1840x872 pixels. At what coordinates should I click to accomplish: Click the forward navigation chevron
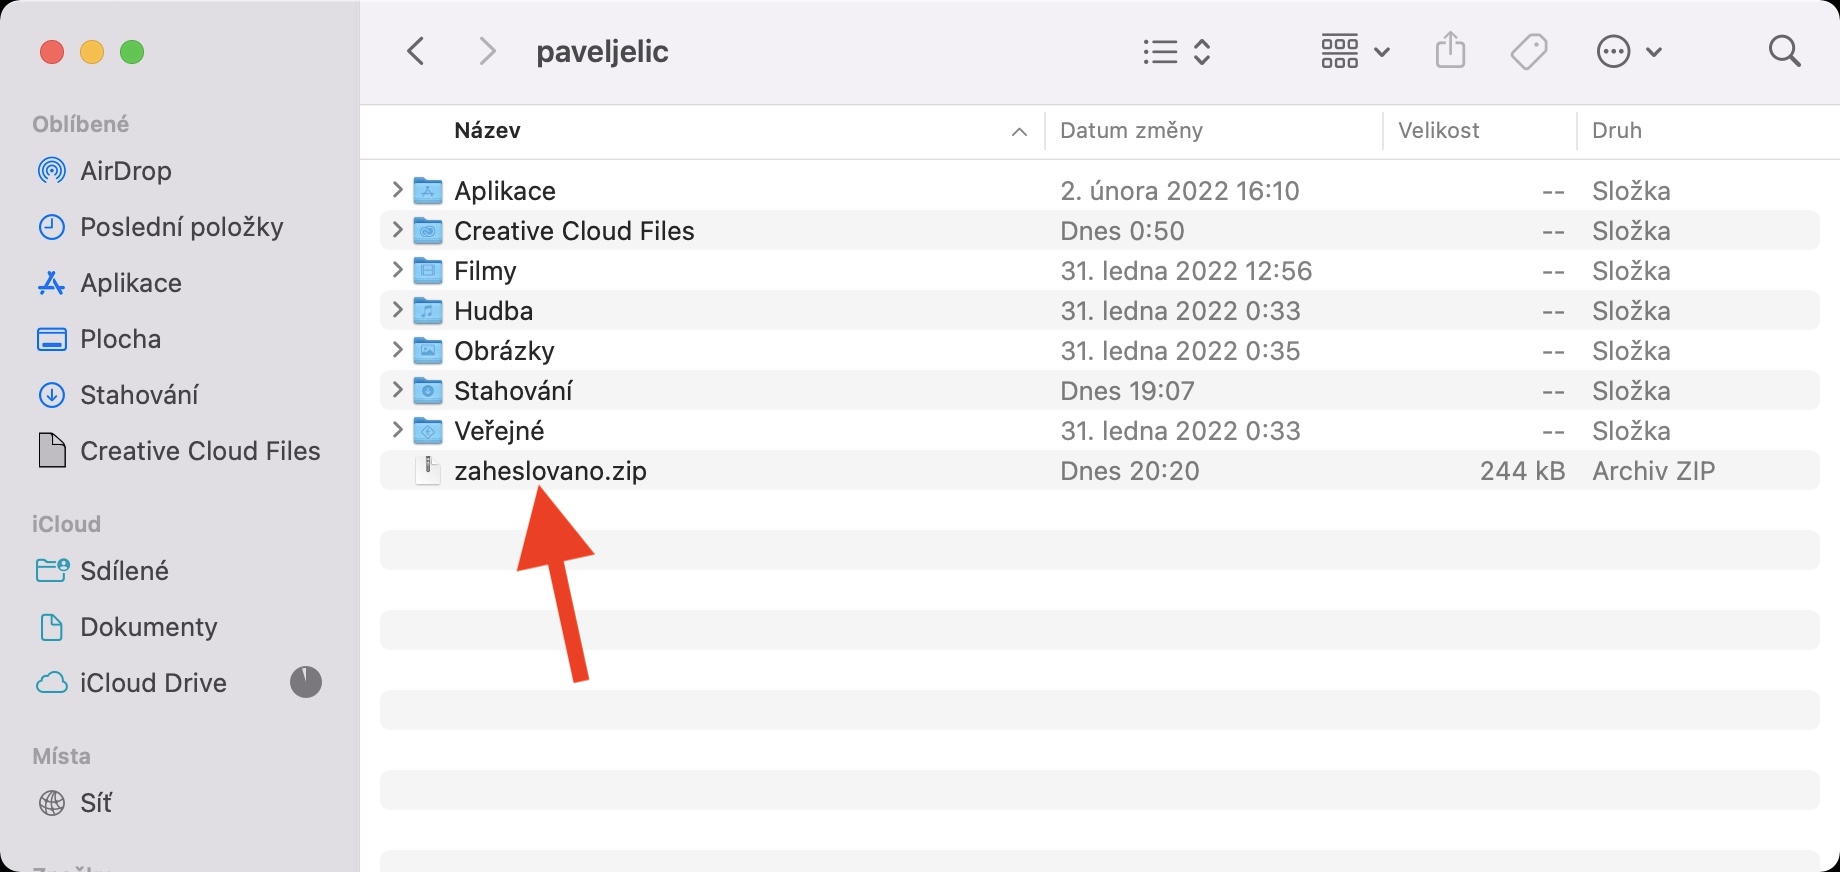[487, 51]
